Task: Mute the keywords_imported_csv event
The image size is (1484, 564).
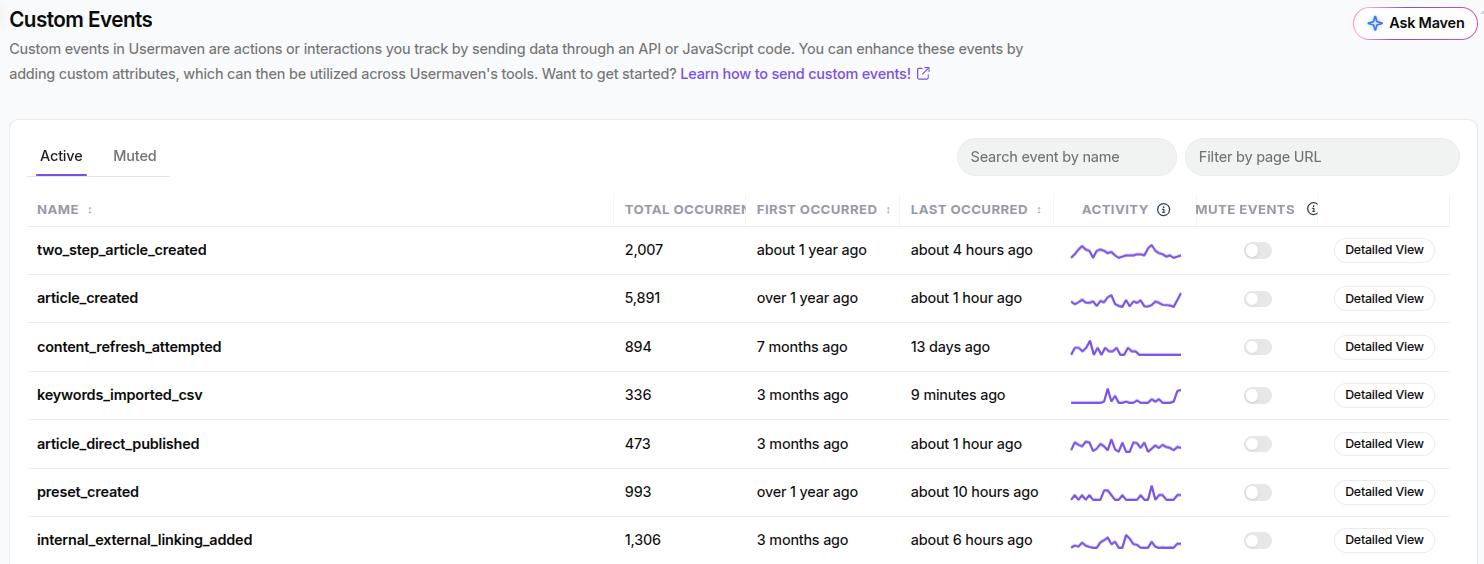Action: pos(1257,395)
